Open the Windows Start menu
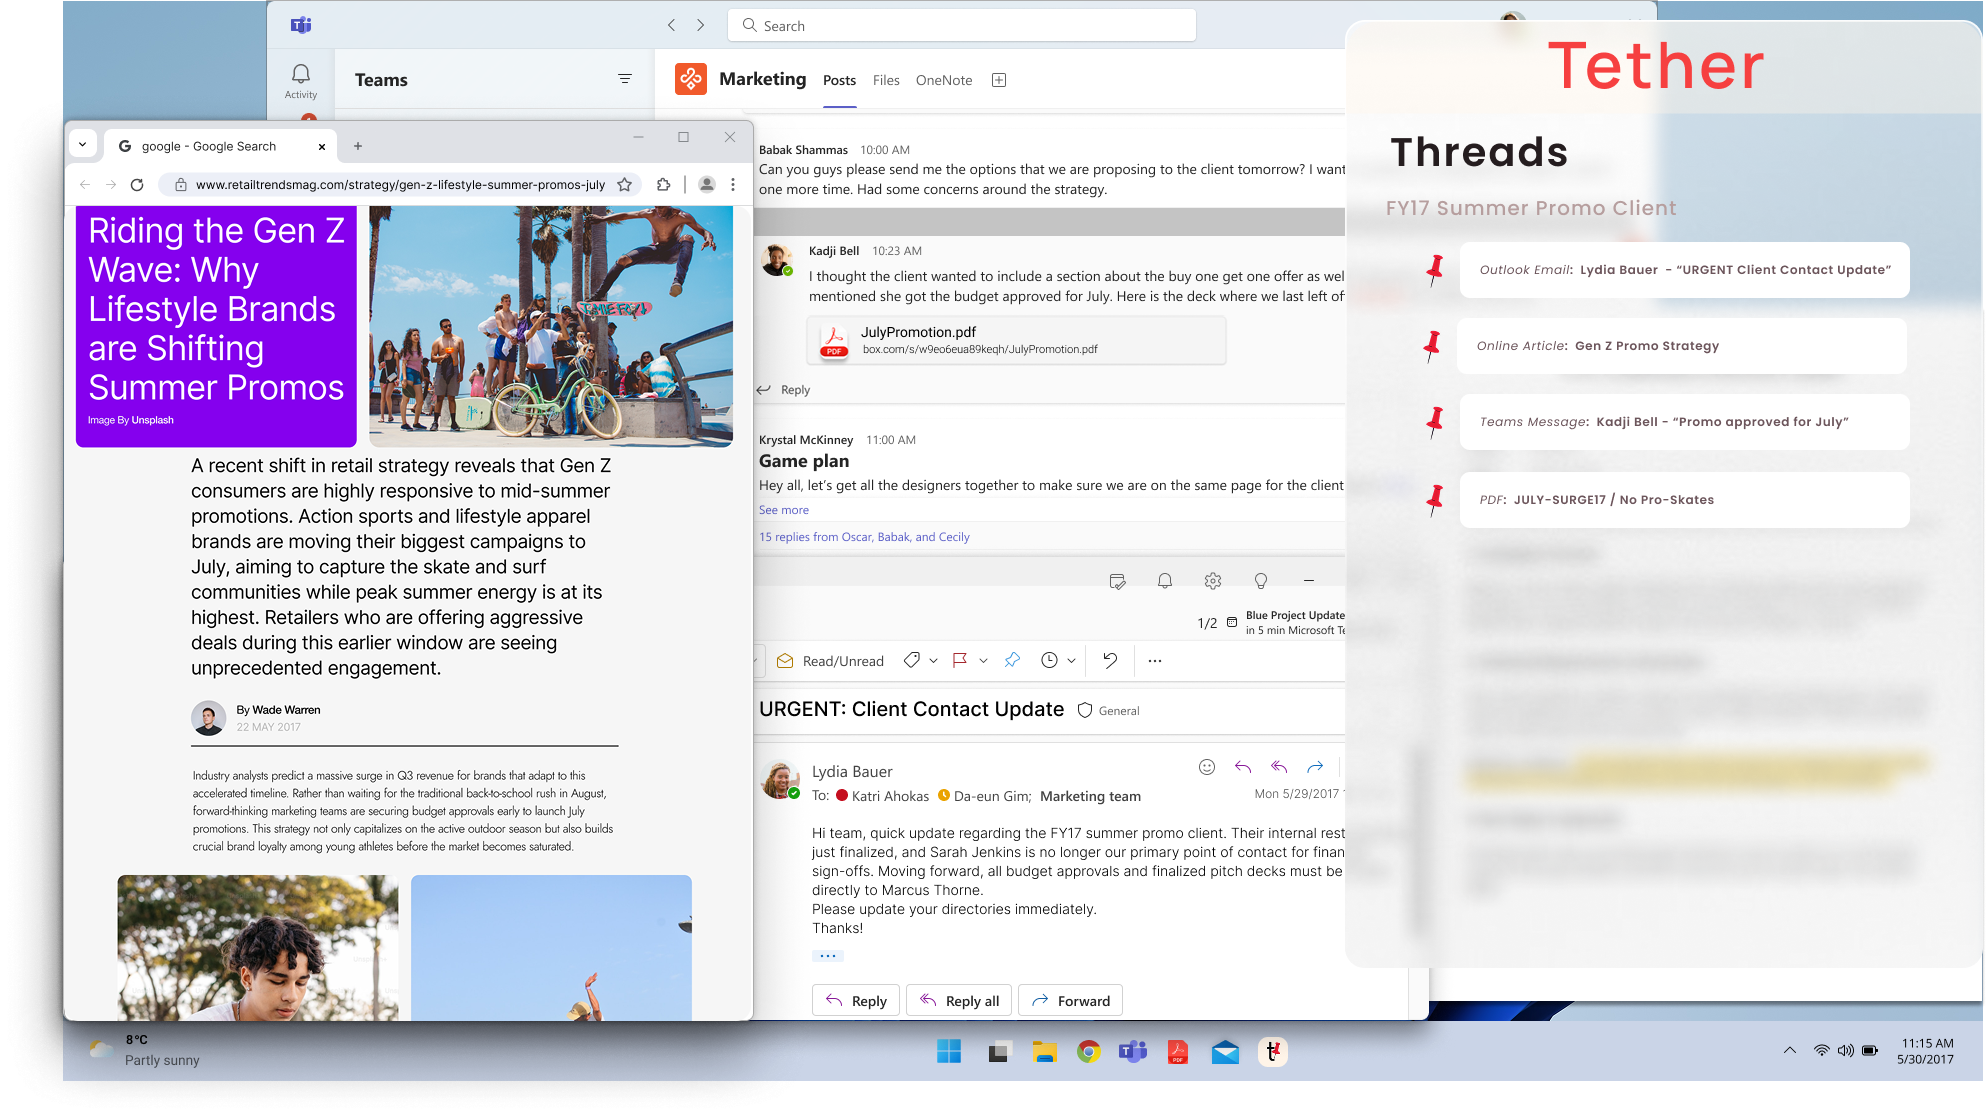Viewport: 1986px width, 1117px height. 949,1052
